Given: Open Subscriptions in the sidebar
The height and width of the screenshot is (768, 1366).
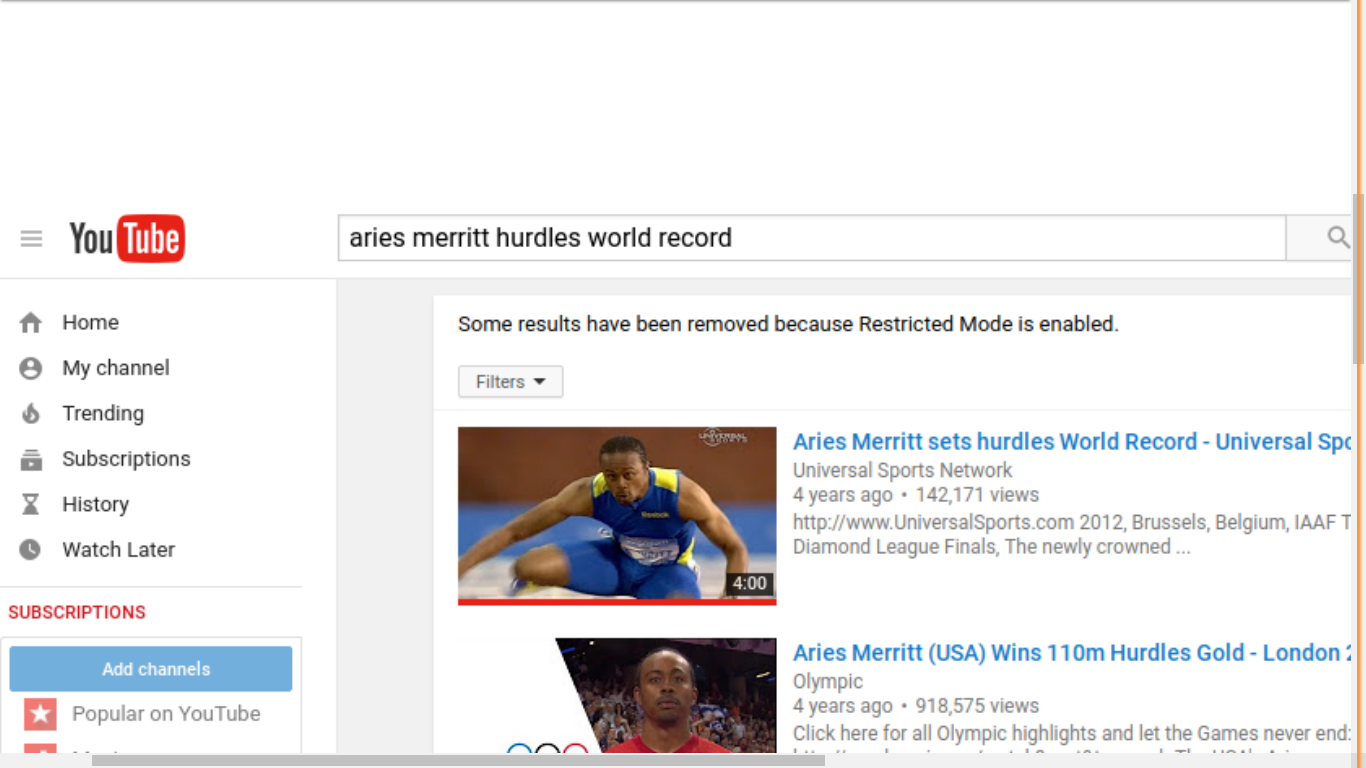Looking at the screenshot, I should [126, 459].
